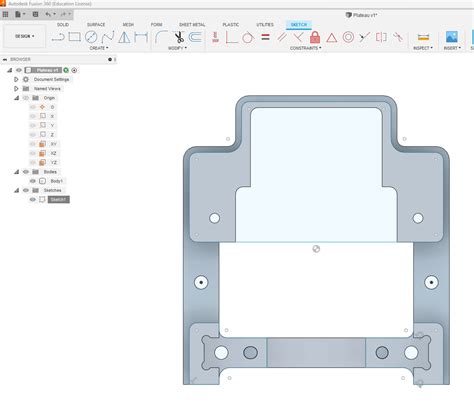Image resolution: width=474 pixels, height=404 pixels.
Task: Toggle visibility of Plateau v1 component
Action: coord(19,70)
